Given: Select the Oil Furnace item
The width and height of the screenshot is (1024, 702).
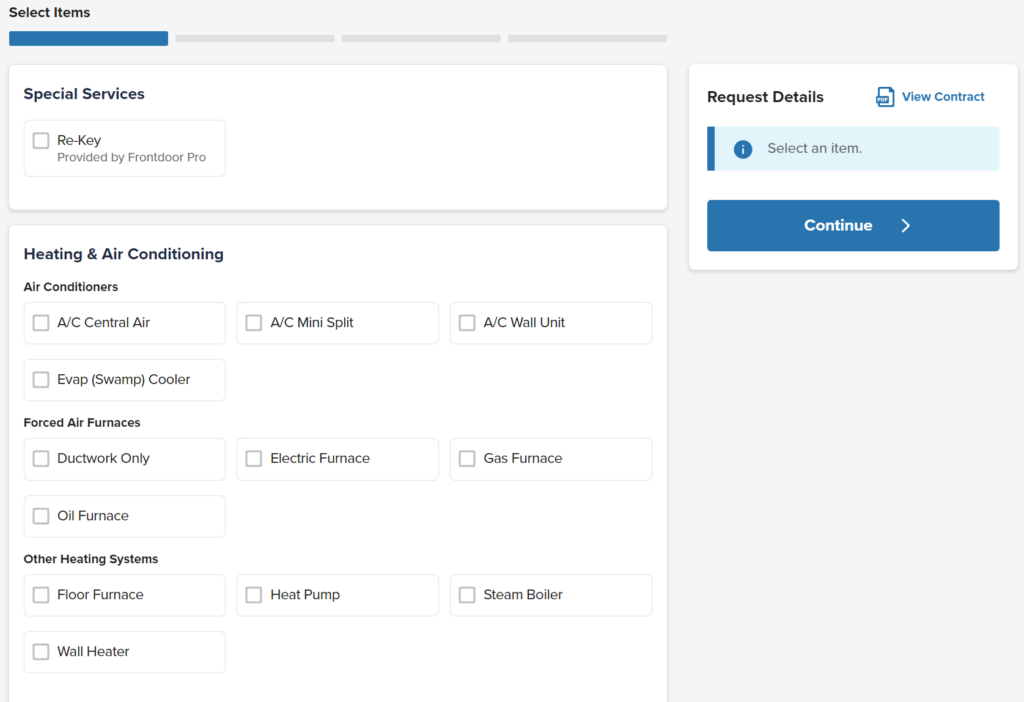Looking at the screenshot, I should 40,515.
